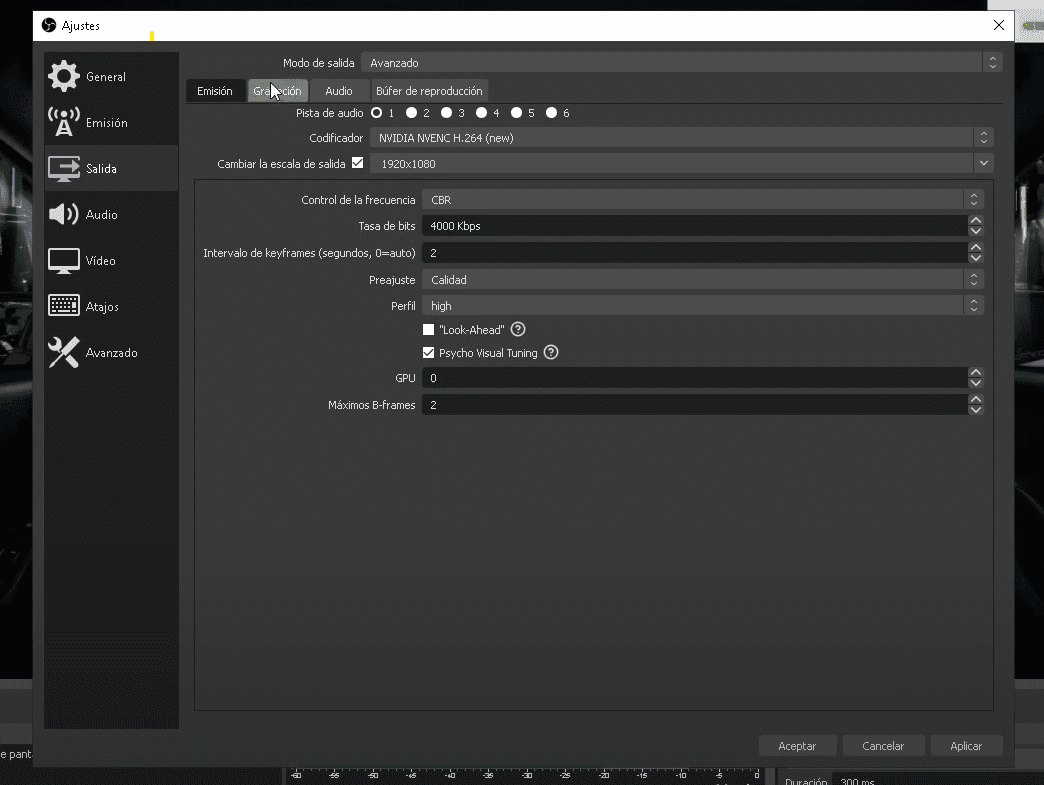The height and width of the screenshot is (785, 1044).
Task: Open the General settings gear icon
Action: click(x=64, y=77)
